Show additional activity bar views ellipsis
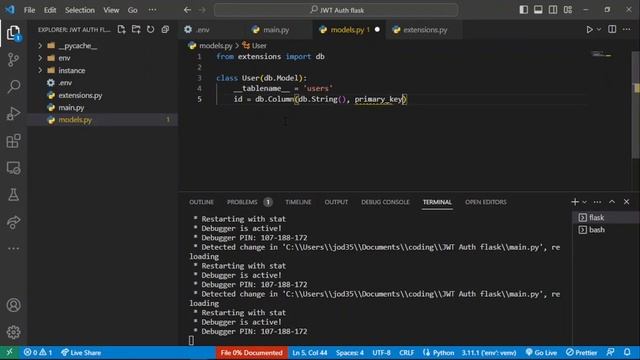Screen dimensions: 640x360 pyautogui.click(x=13, y=248)
